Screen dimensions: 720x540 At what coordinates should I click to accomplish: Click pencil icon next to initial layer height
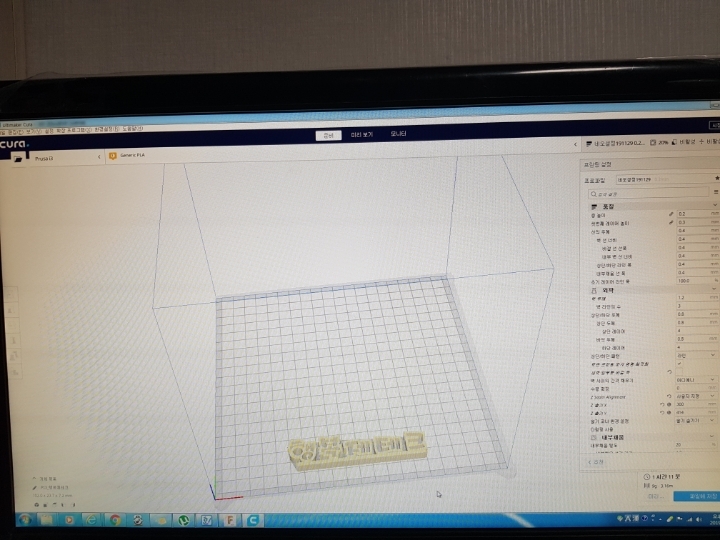point(671,222)
